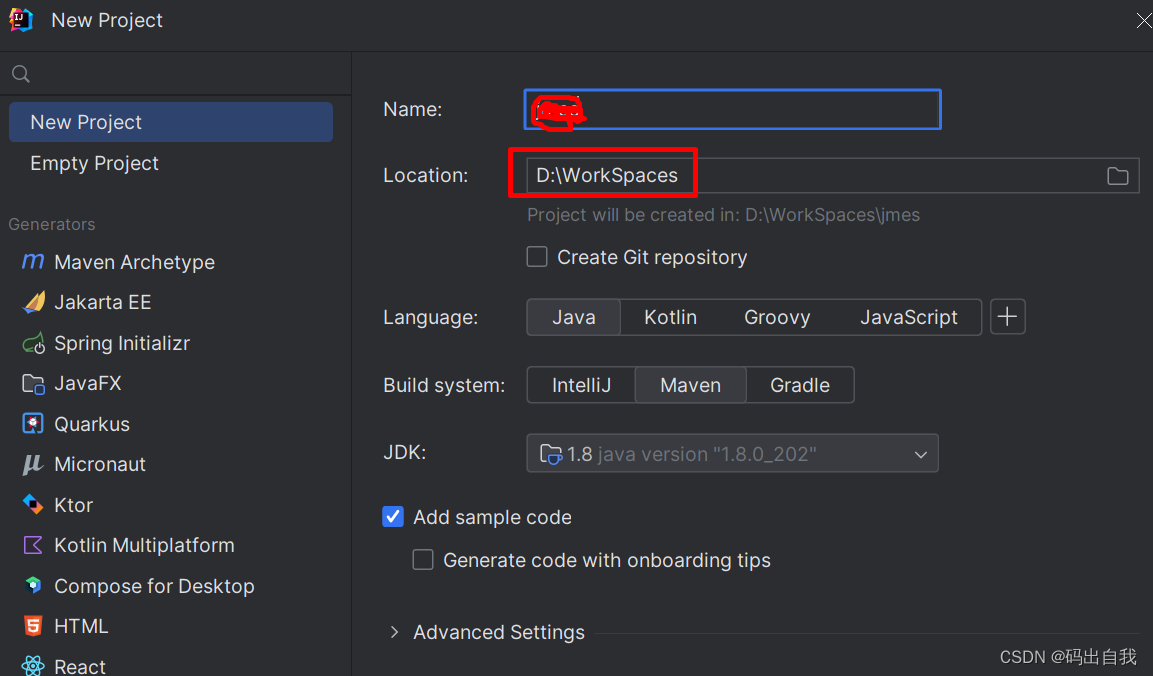The image size is (1153, 676).
Task: Click the IntelliJ IDEA logo in title bar
Action: tap(21, 20)
